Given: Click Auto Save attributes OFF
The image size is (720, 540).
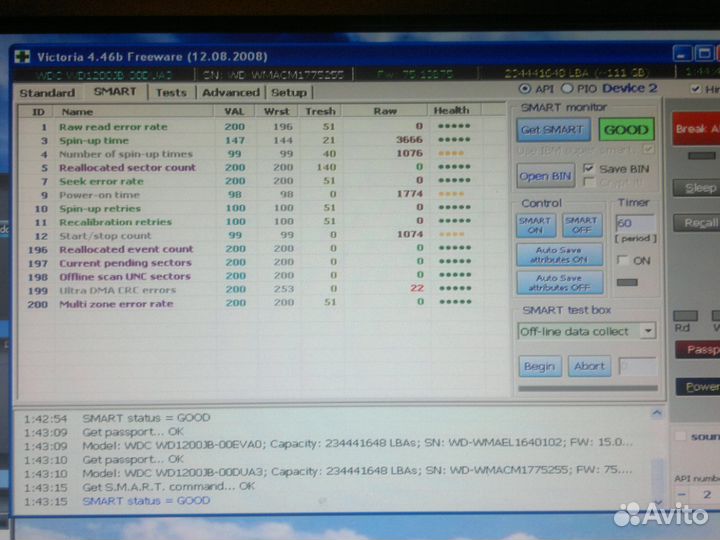Looking at the screenshot, I should coord(559,282).
